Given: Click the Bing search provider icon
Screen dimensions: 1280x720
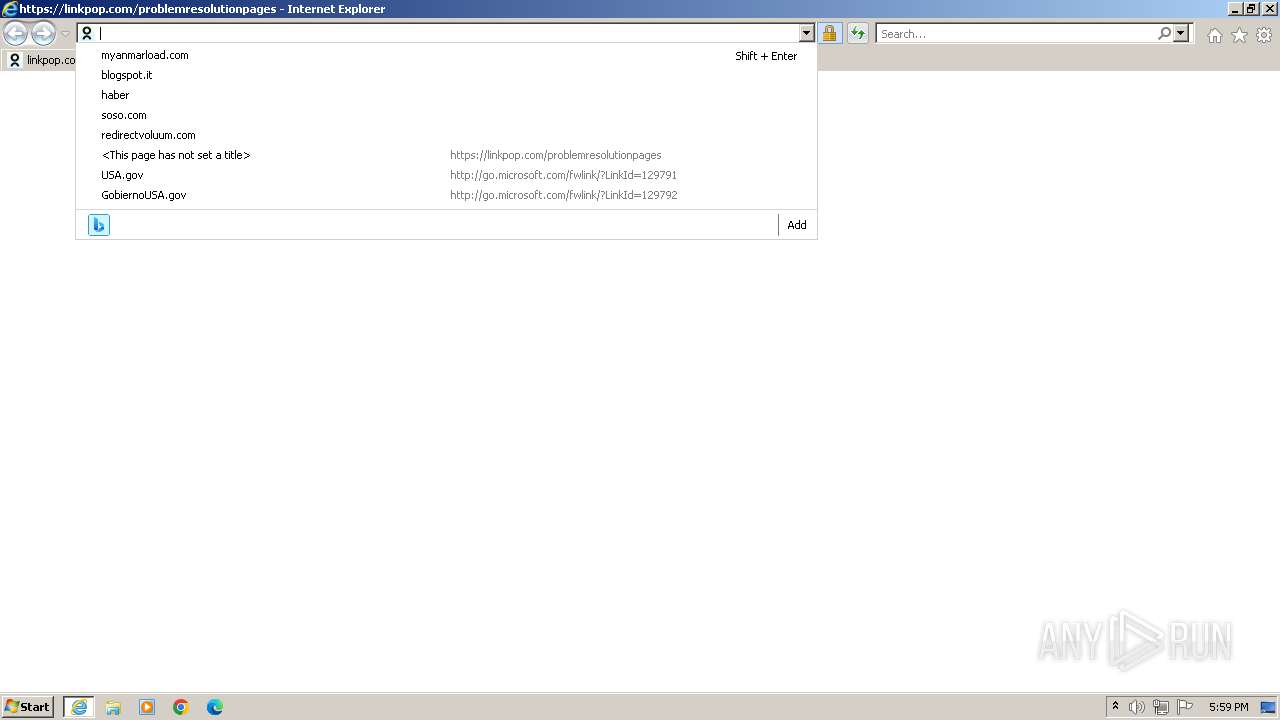Looking at the screenshot, I should tap(99, 225).
